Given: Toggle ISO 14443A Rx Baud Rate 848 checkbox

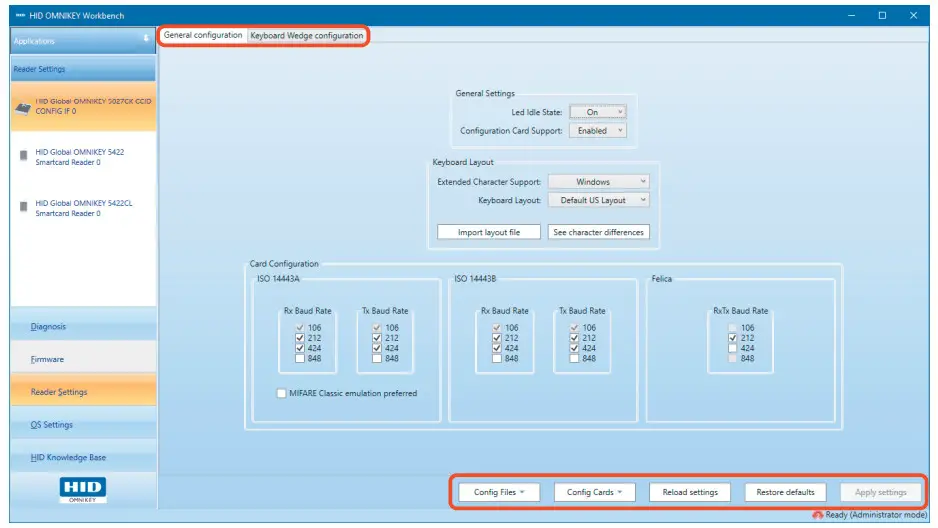Looking at the screenshot, I should tap(299, 359).
